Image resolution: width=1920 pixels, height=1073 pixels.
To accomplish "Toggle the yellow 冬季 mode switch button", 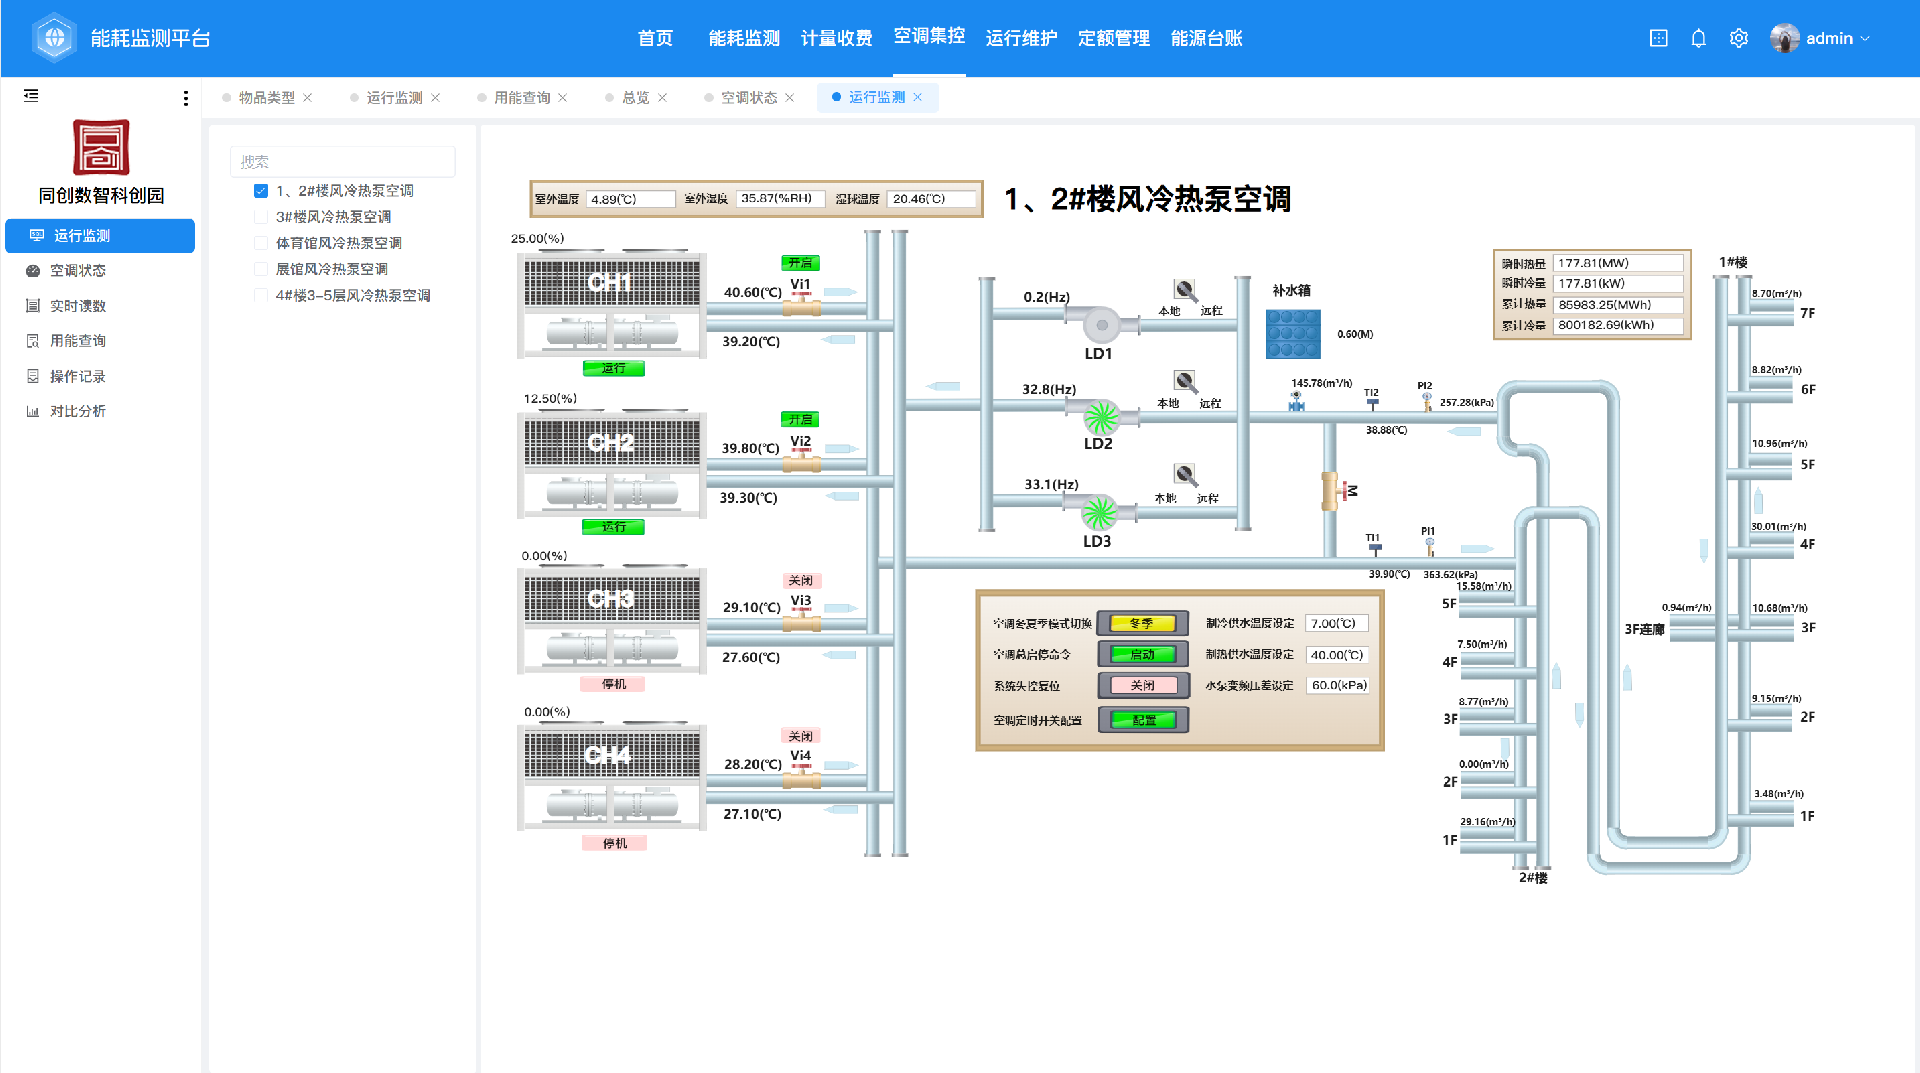I will [1143, 623].
